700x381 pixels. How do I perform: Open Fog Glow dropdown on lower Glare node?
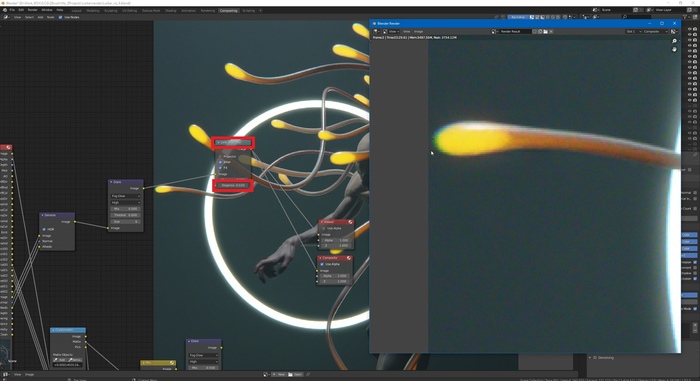point(203,356)
